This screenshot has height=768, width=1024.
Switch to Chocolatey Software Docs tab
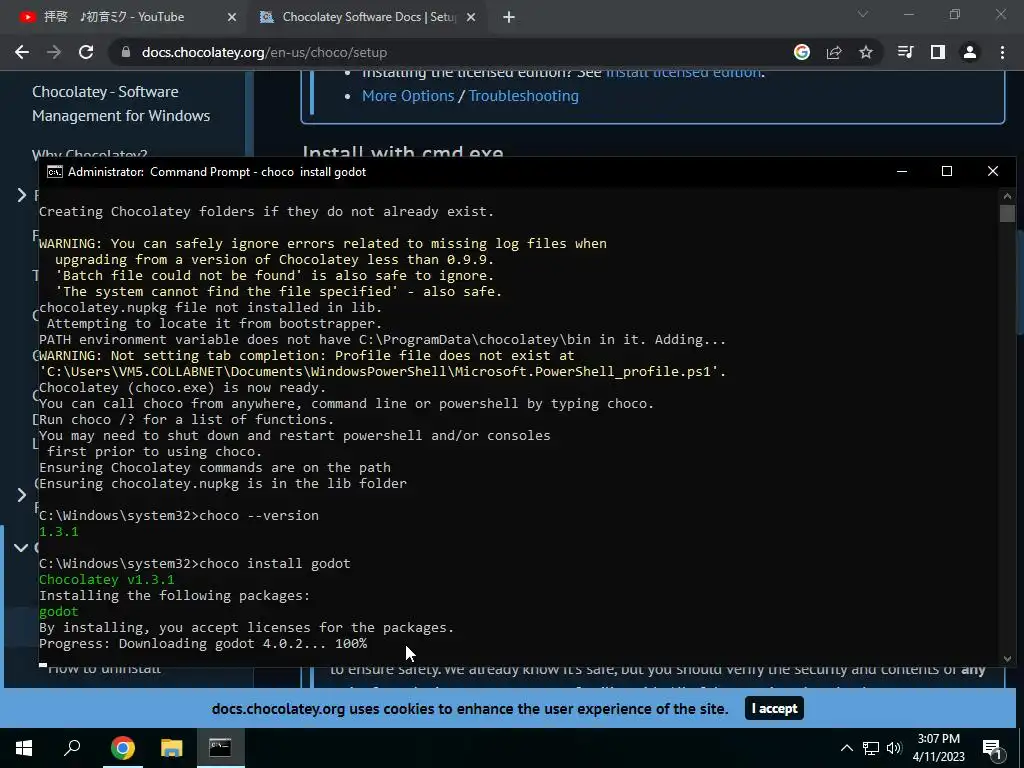click(x=368, y=17)
